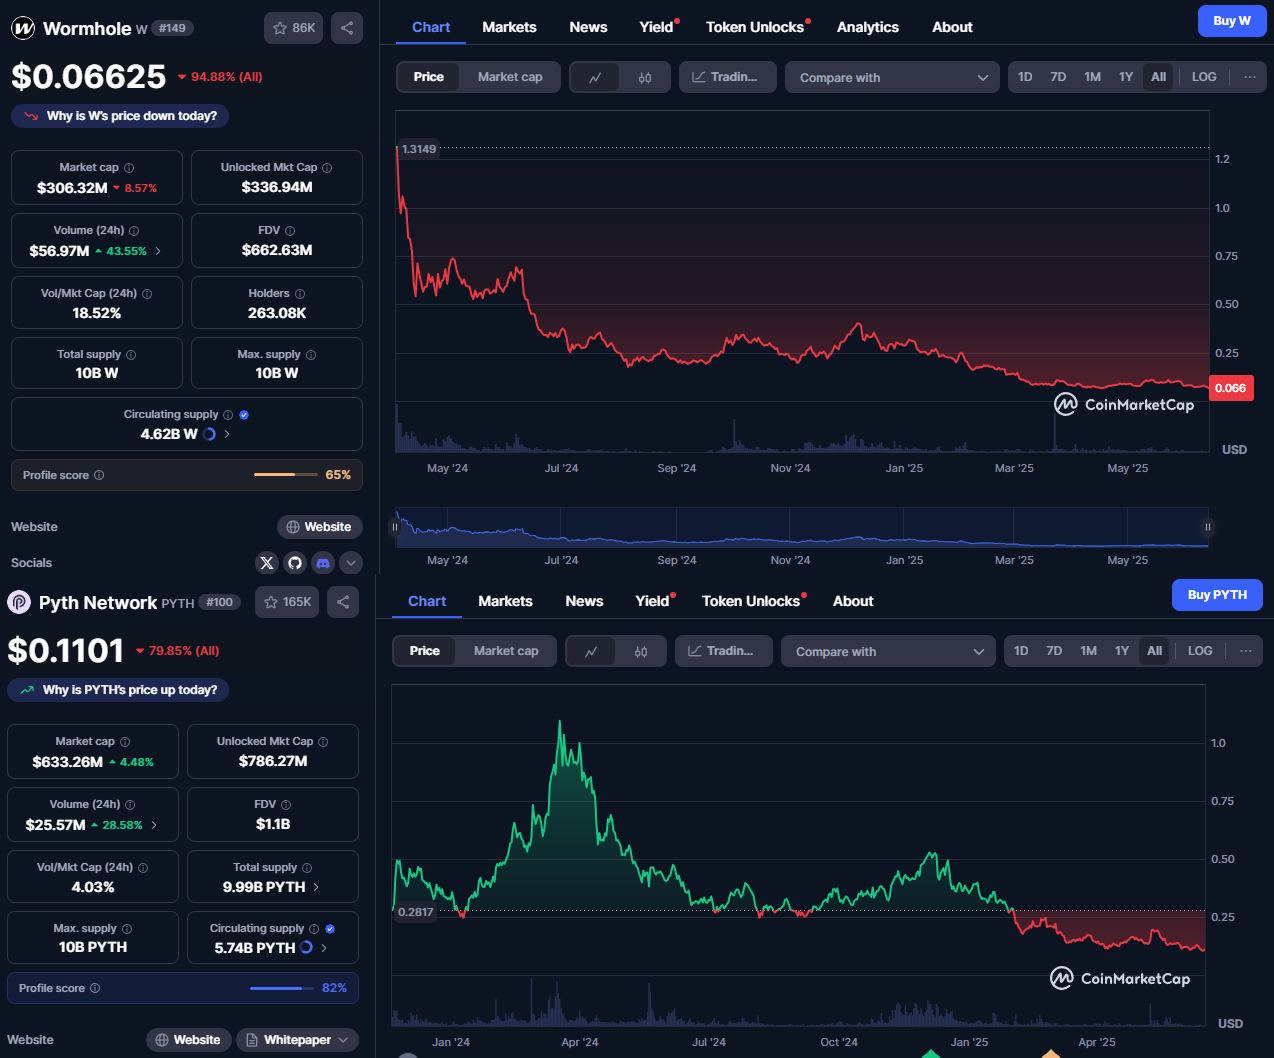Click Wormhole Holders info icon
The width and height of the screenshot is (1274, 1058).
(x=300, y=294)
